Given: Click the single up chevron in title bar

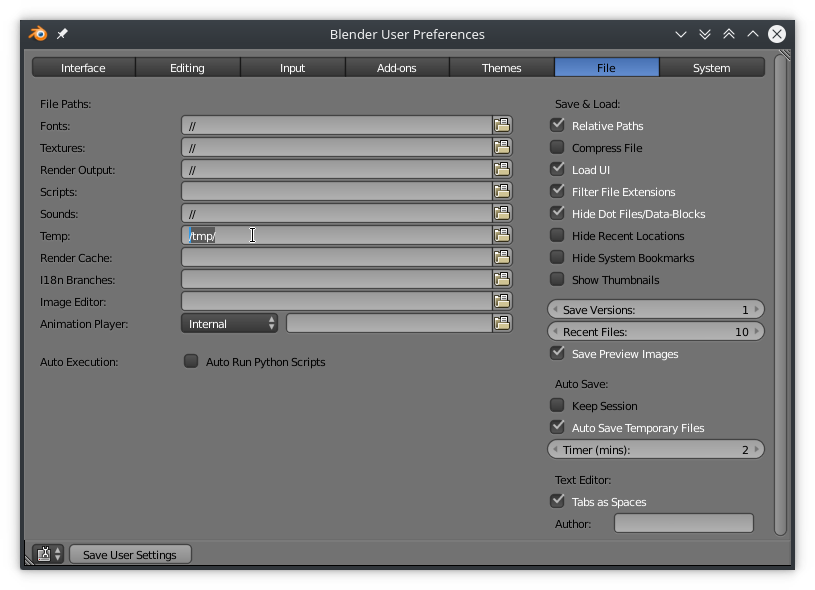Looking at the screenshot, I should pos(753,34).
